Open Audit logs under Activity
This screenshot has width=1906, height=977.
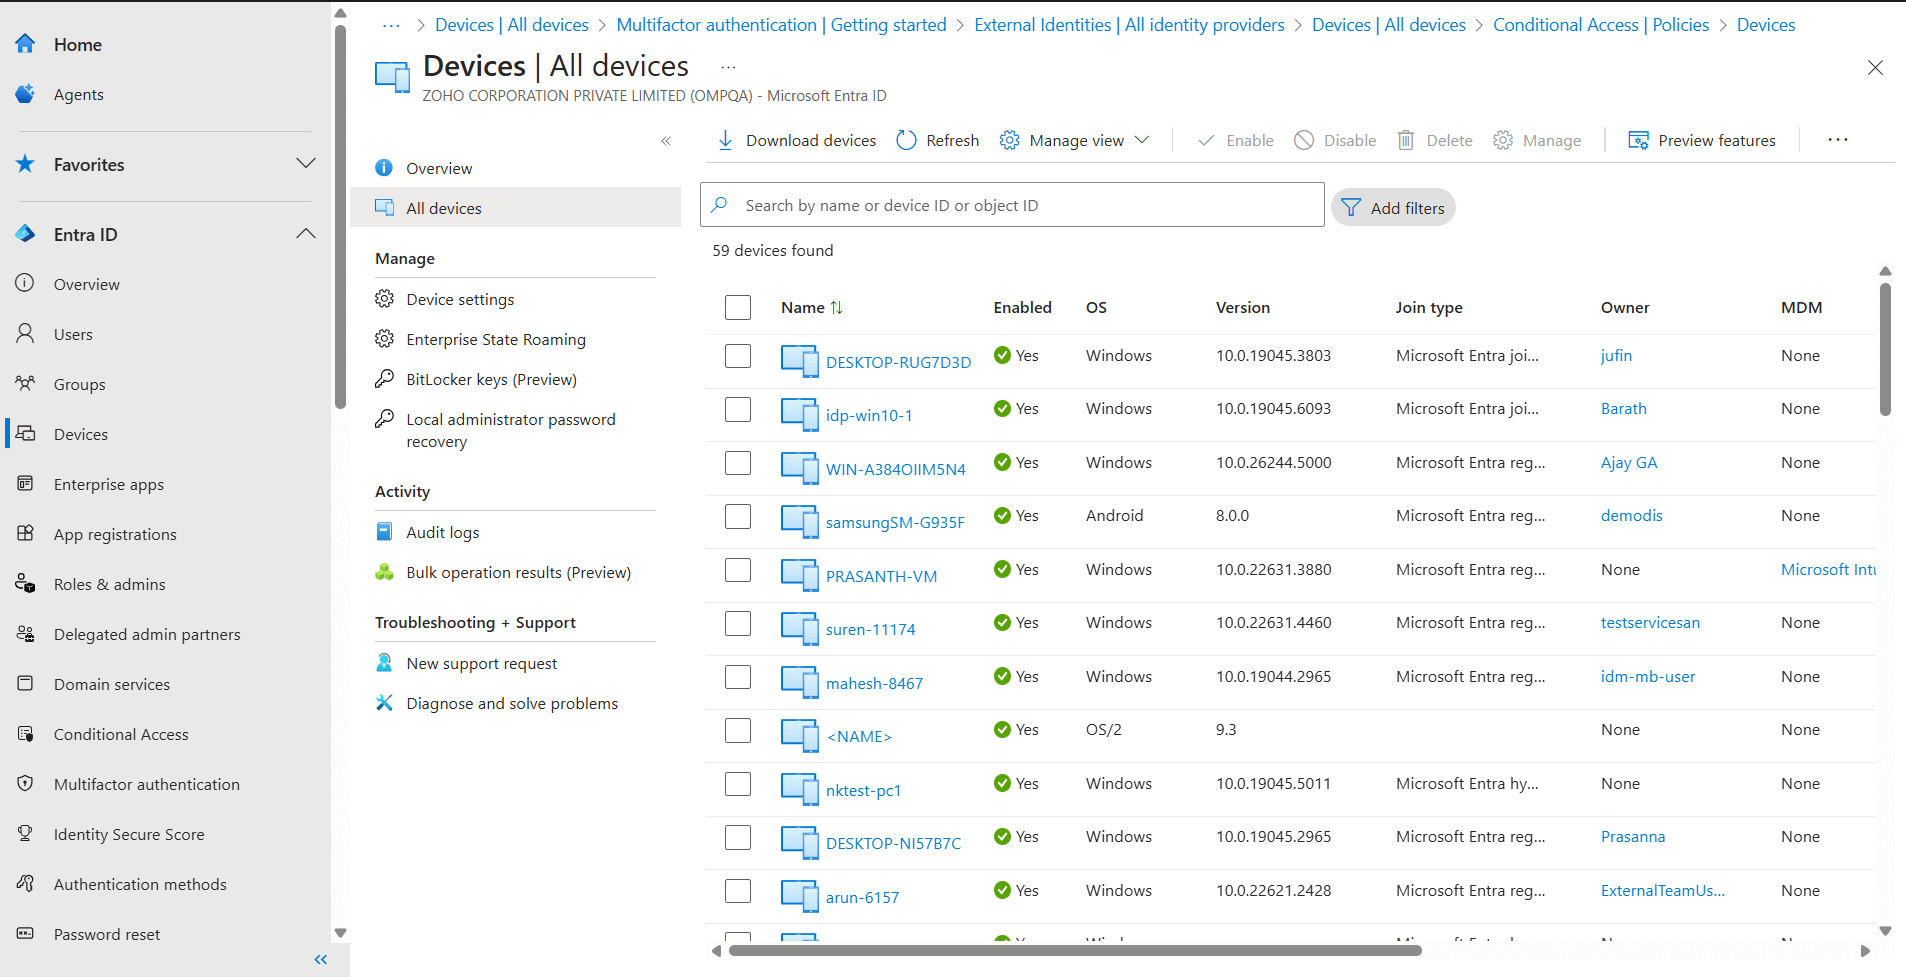click(442, 531)
